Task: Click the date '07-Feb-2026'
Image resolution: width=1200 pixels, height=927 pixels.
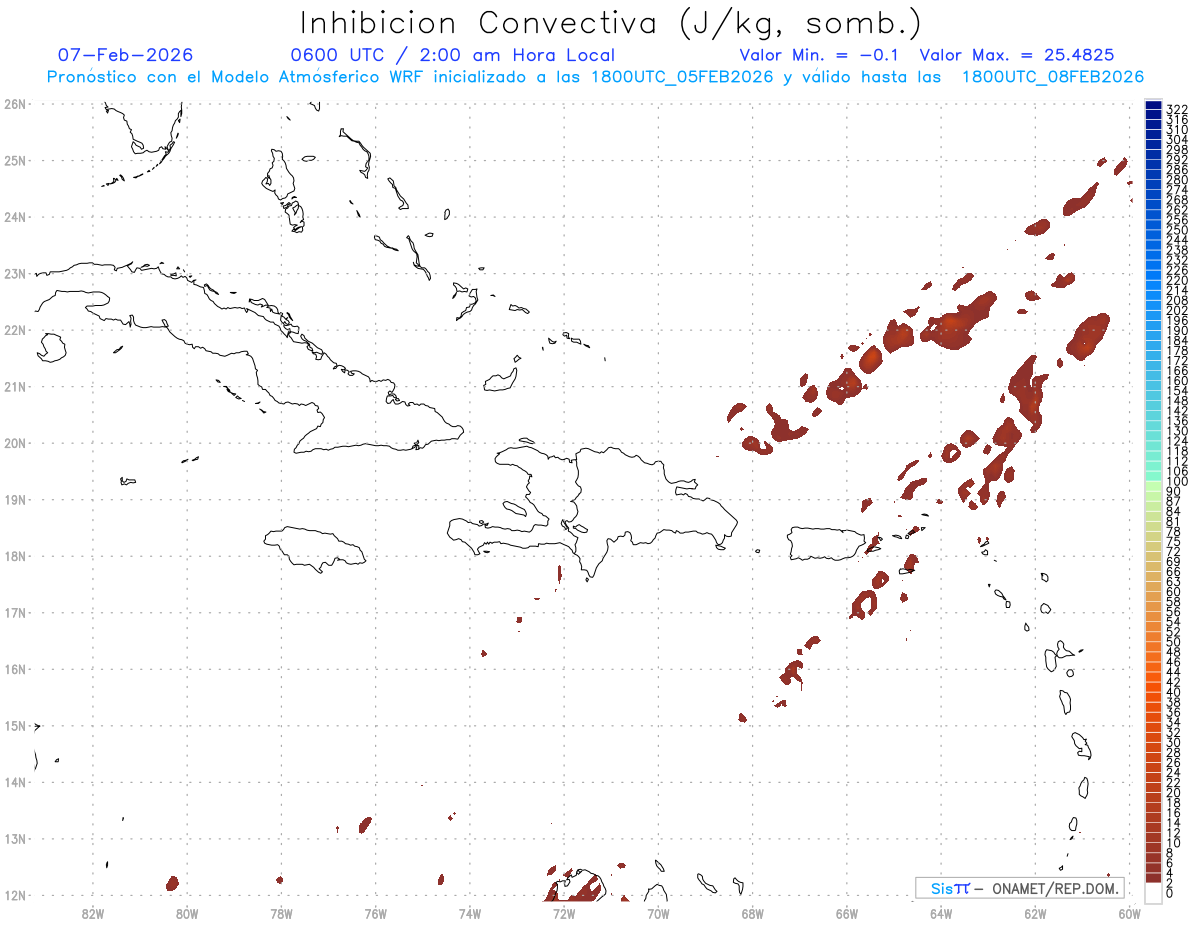Action: pos(126,55)
